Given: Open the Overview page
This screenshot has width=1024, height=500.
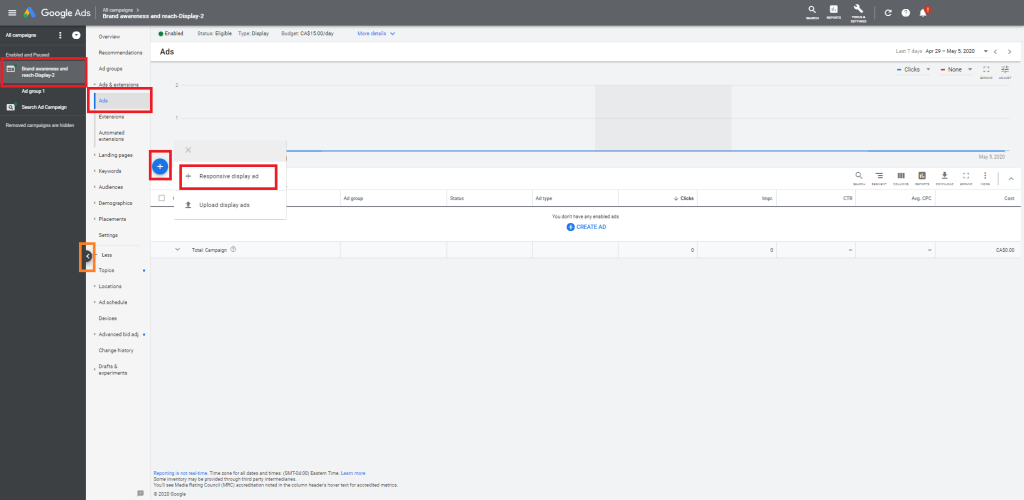Looking at the screenshot, I should [x=109, y=37].
